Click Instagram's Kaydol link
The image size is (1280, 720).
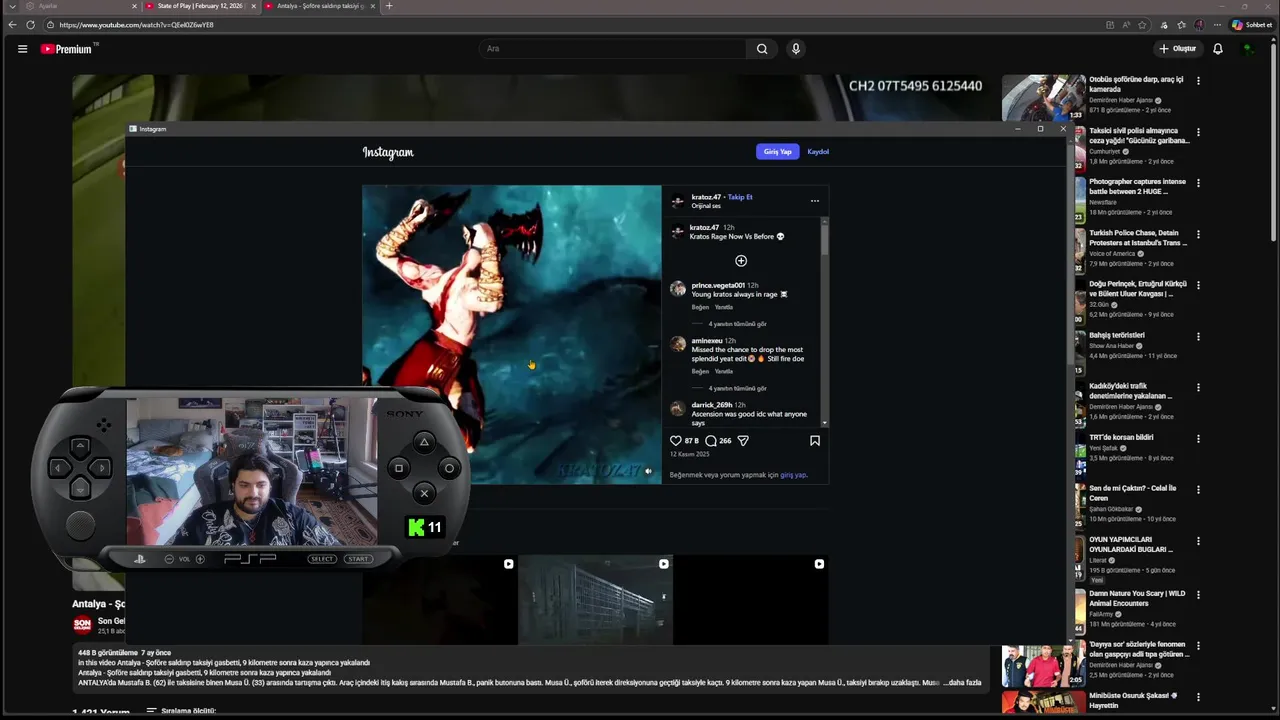pyautogui.click(x=818, y=152)
